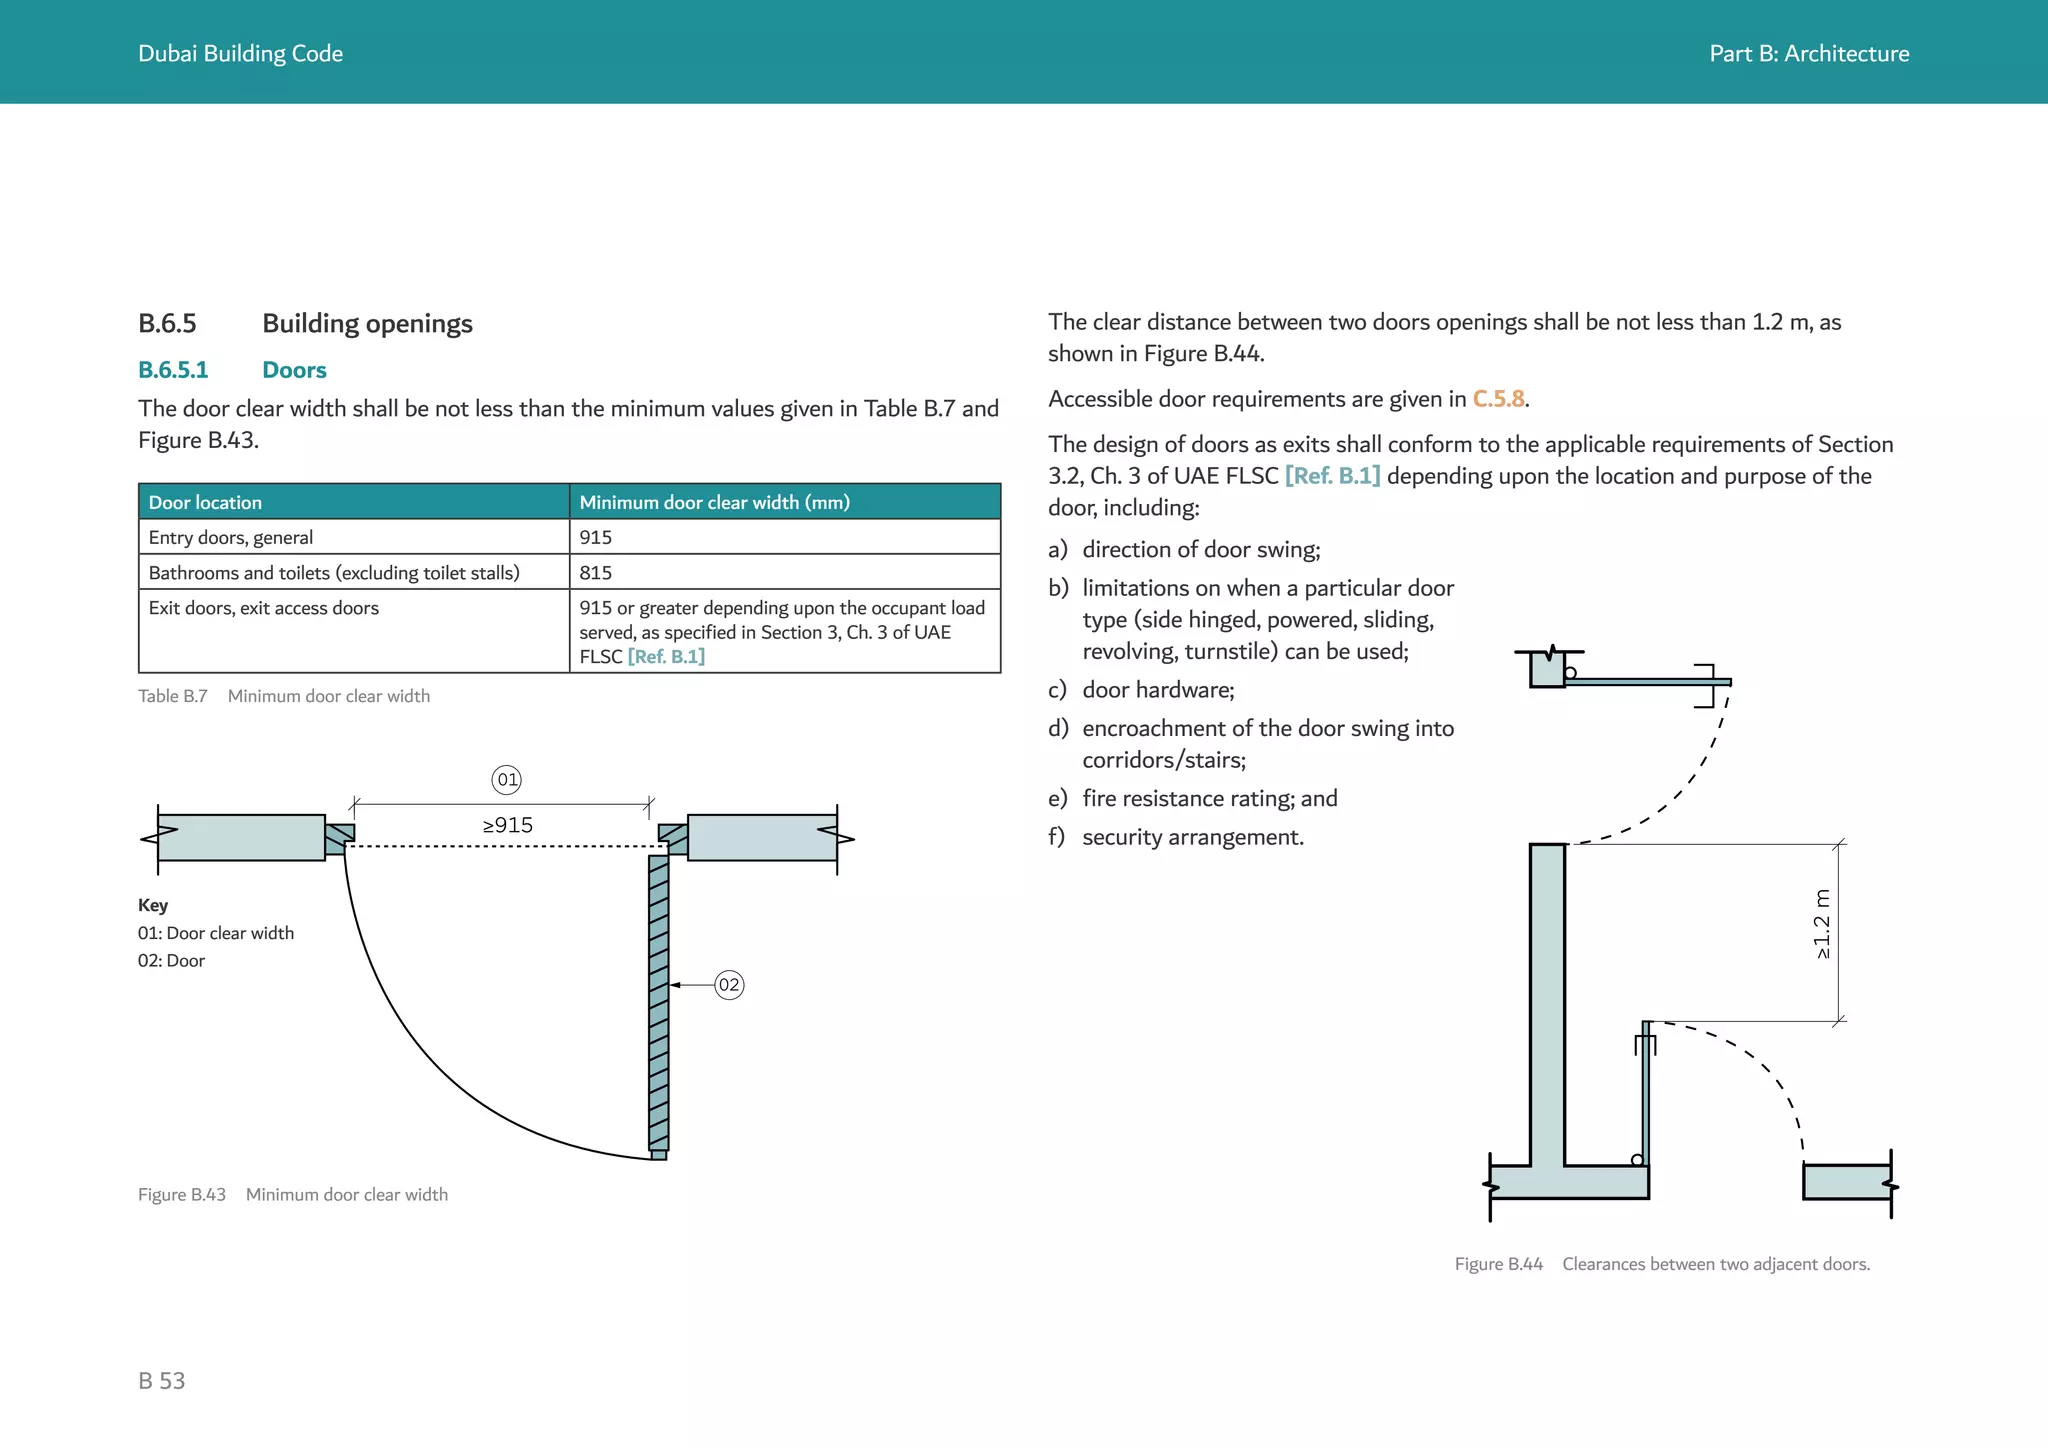Click the ≥915 dimension label
Viewport: 2048px width, 1448px height.
click(507, 825)
